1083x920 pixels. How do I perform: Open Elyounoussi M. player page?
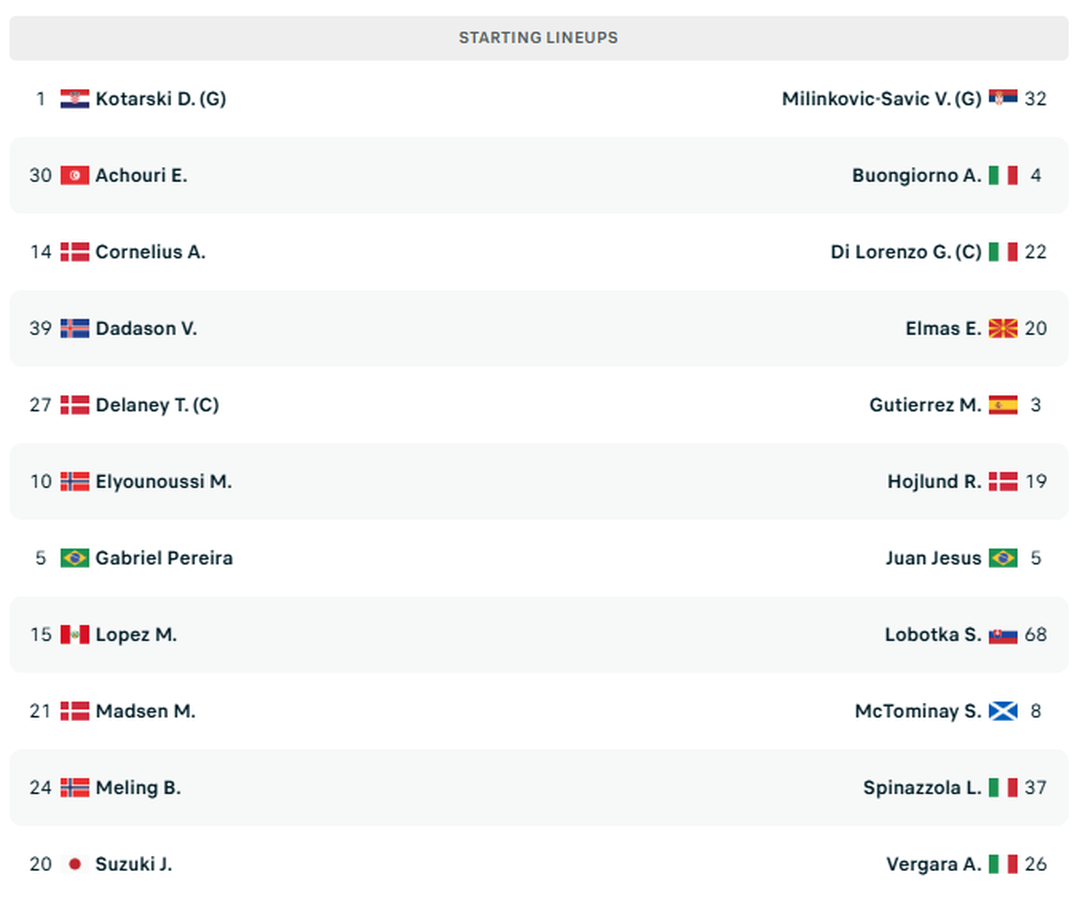(163, 482)
